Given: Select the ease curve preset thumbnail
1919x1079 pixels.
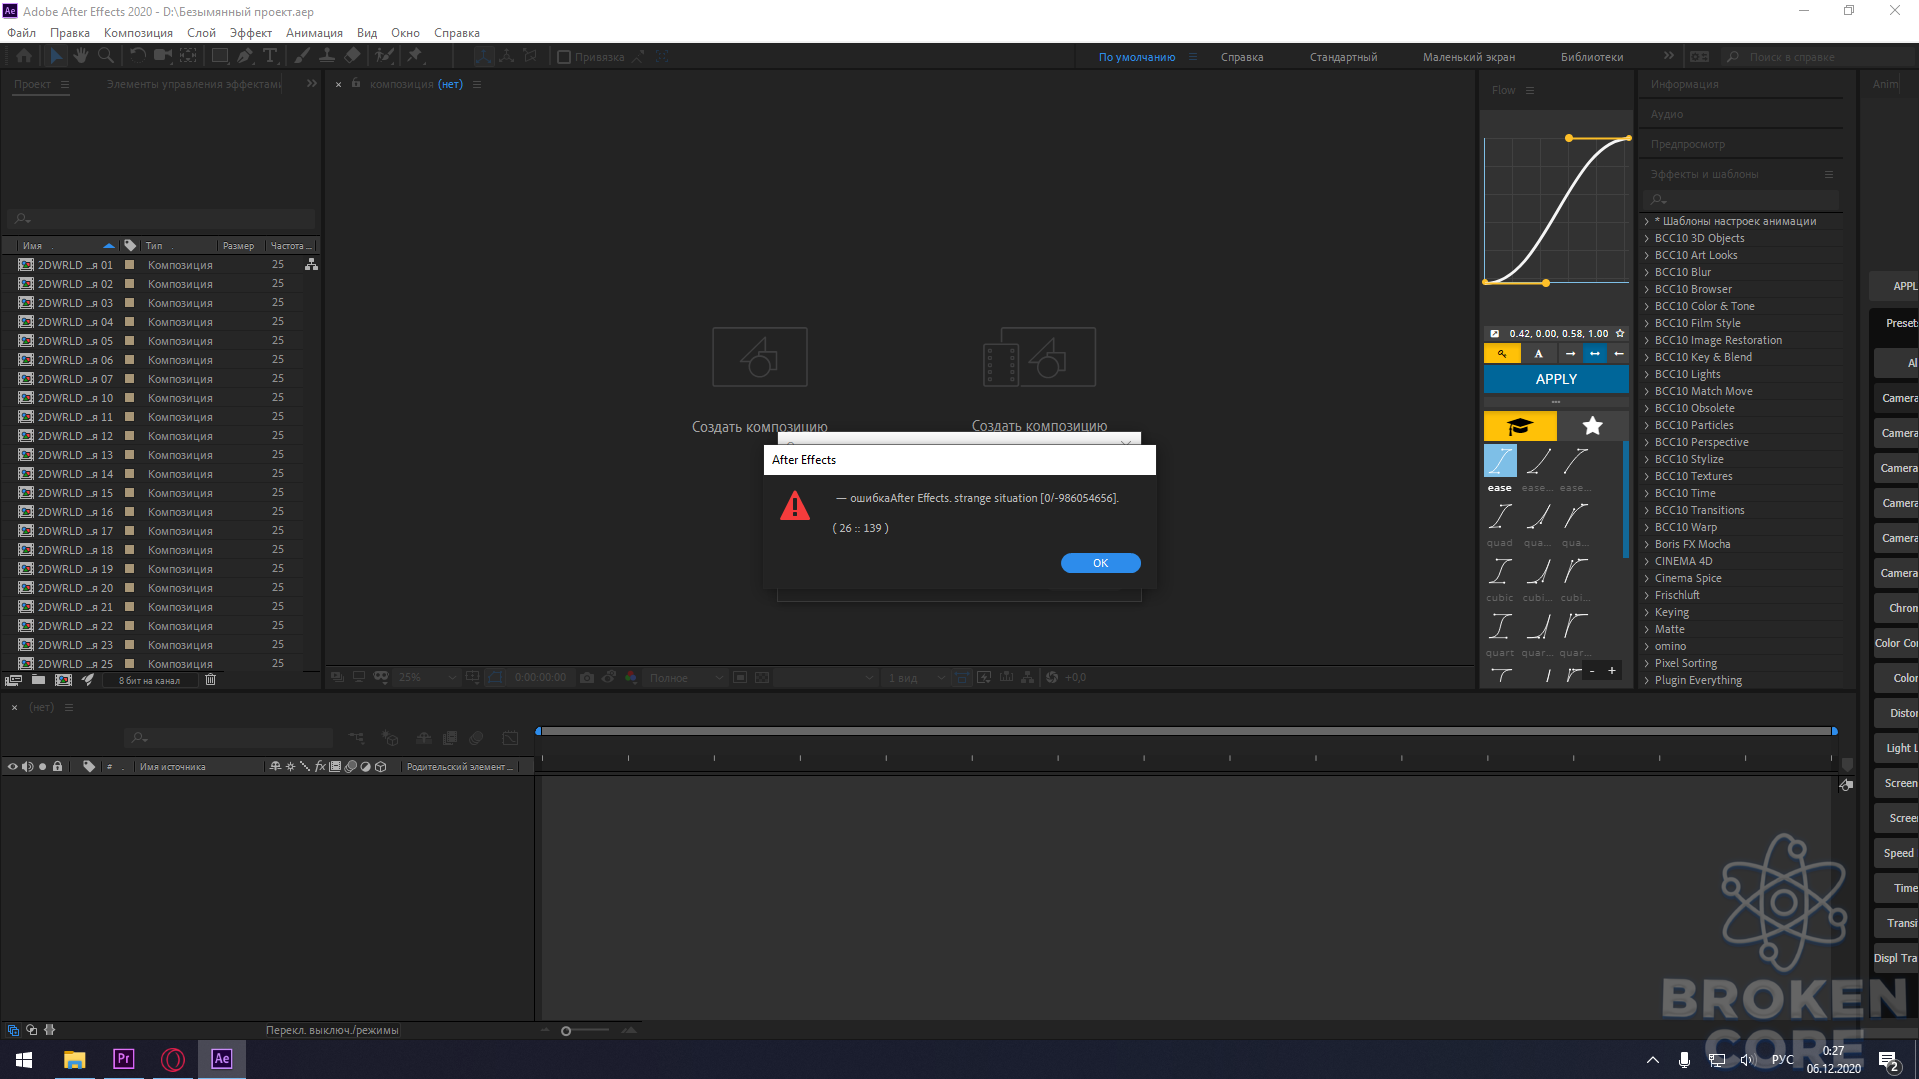Looking at the screenshot, I should [x=1500, y=461].
